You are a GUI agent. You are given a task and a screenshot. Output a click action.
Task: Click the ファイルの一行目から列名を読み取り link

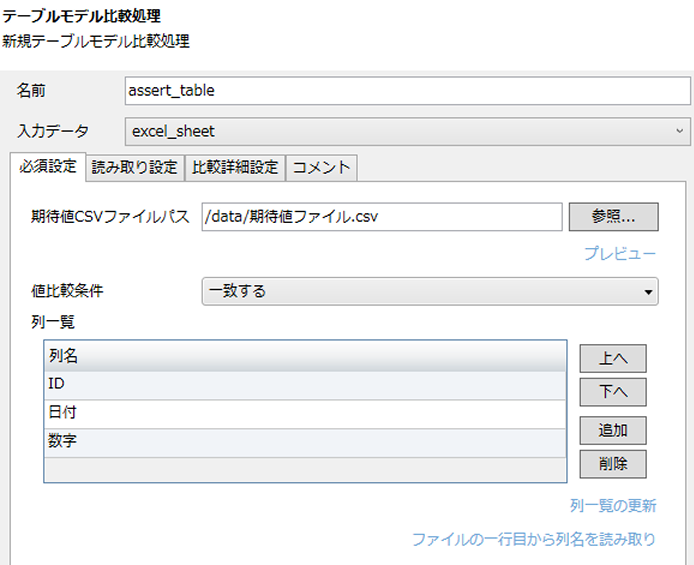[534, 539]
